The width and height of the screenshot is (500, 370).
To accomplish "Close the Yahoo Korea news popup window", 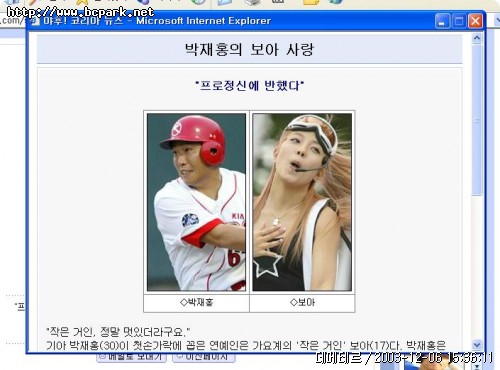I will pos(475,22).
